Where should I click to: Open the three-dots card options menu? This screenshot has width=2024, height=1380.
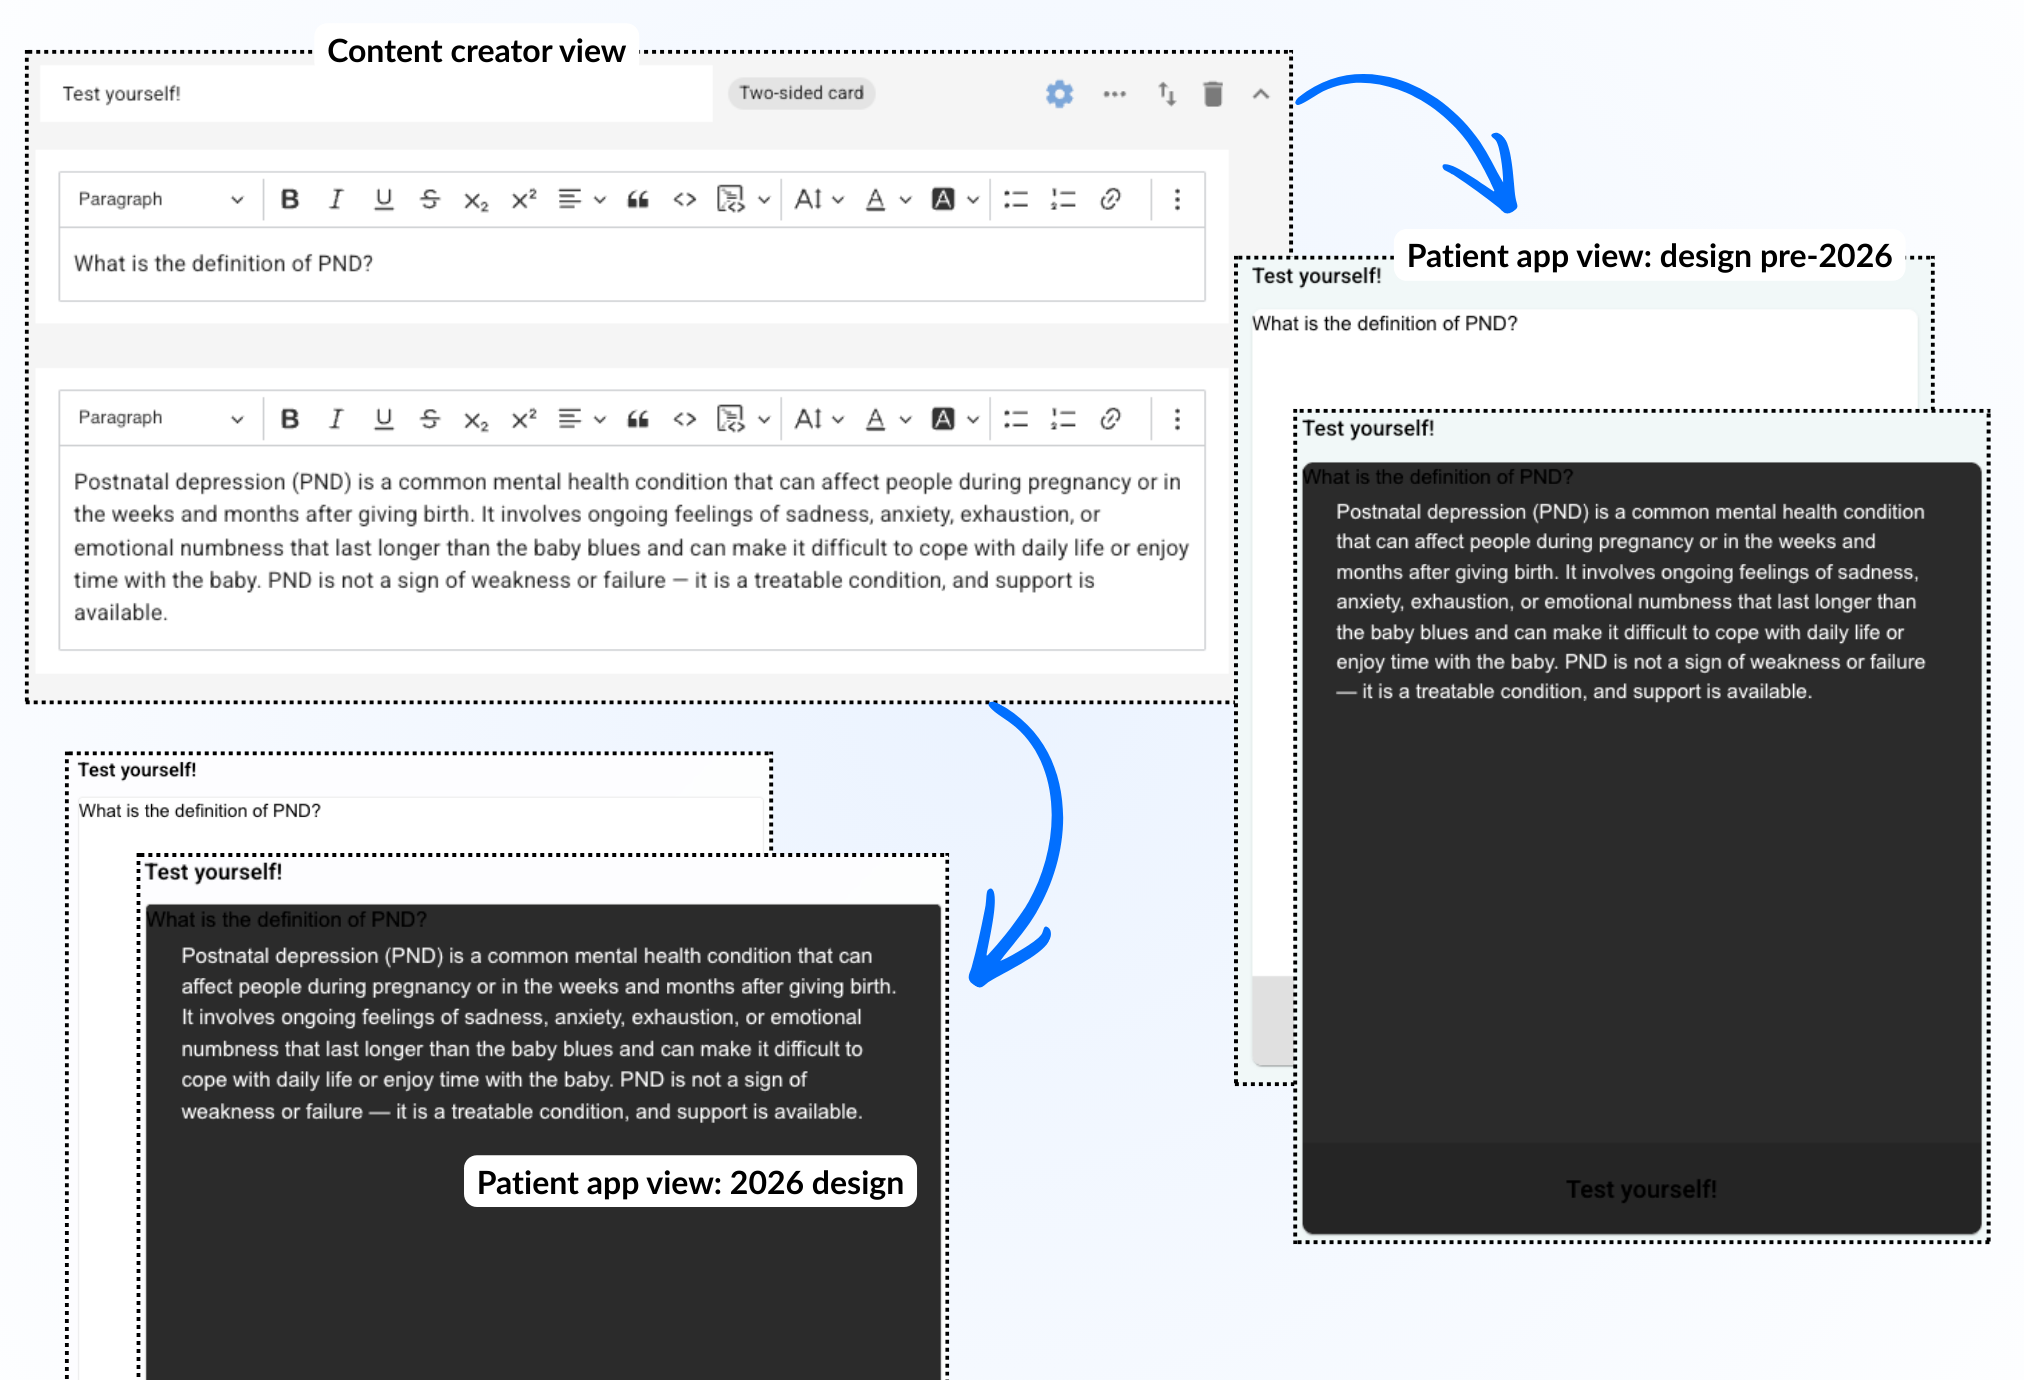[x=1114, y=94]
